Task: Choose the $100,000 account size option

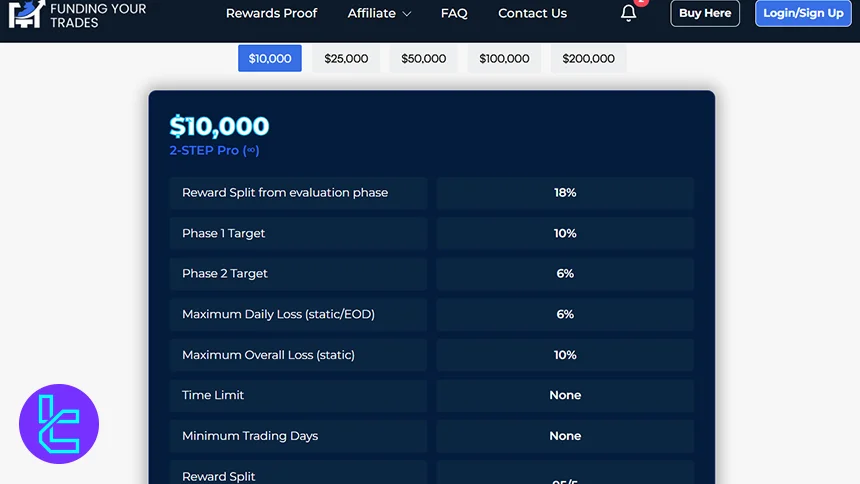Action: coord(504,58)
